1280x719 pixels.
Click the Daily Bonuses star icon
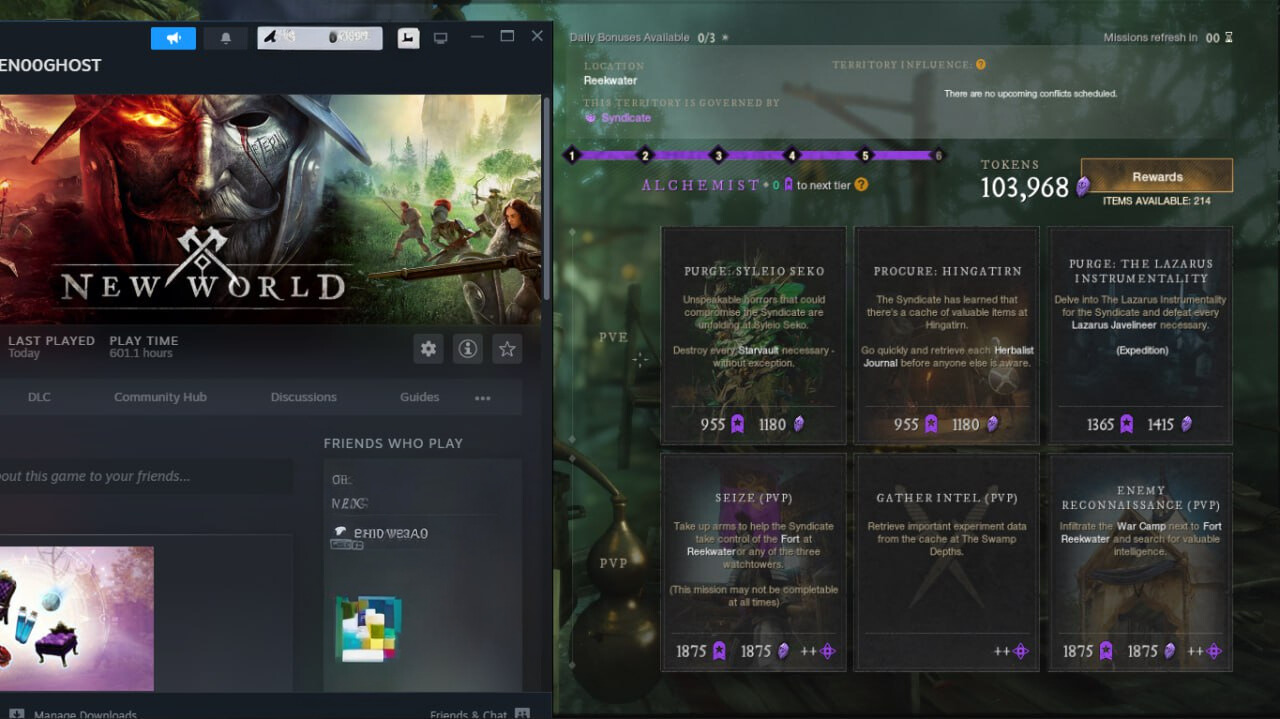tap(725, 38)
